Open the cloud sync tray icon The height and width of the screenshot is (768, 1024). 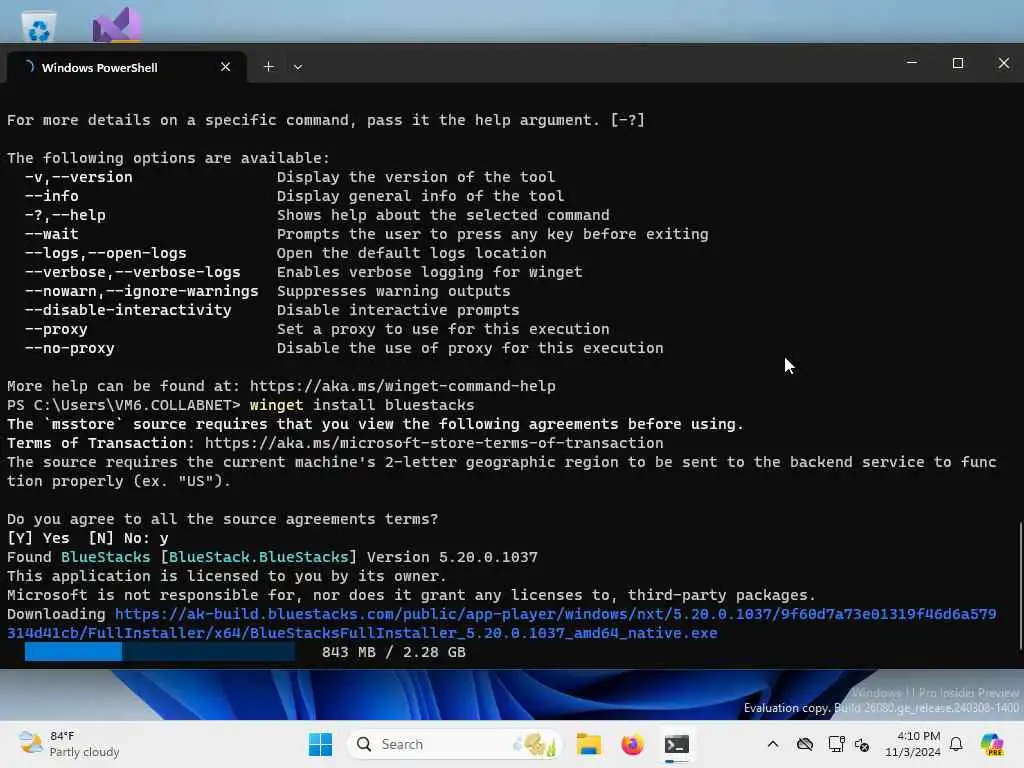805,744
